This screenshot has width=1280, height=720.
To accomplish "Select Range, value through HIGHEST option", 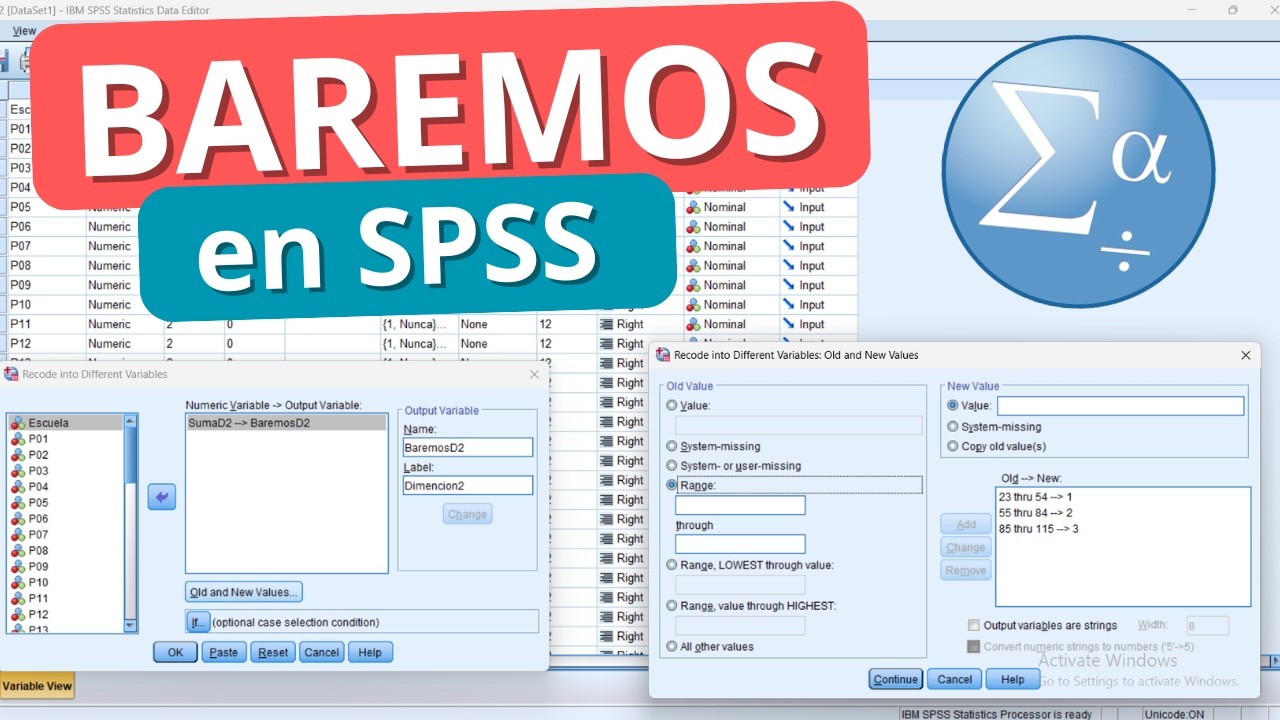I will click(x=672, y=606).
